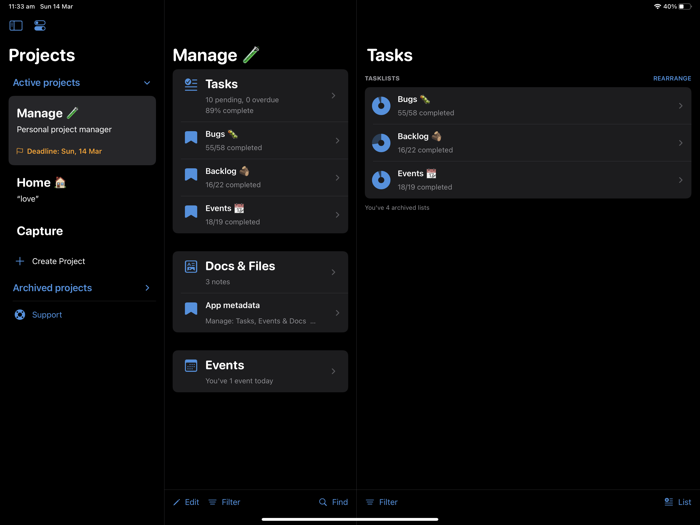Open the Support link
The width and height of the screenshot is (700, 525).
(x=47, y=315)
